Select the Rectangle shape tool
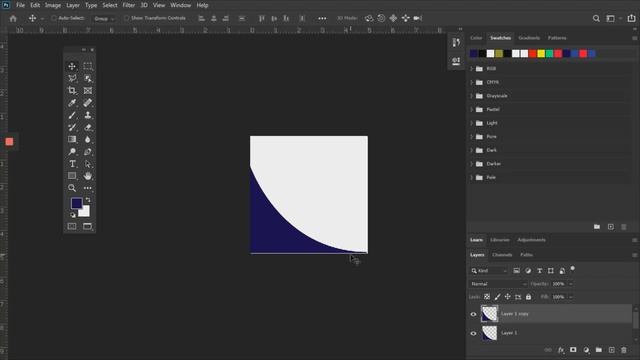The image size is (640, 360). [72, 176]
